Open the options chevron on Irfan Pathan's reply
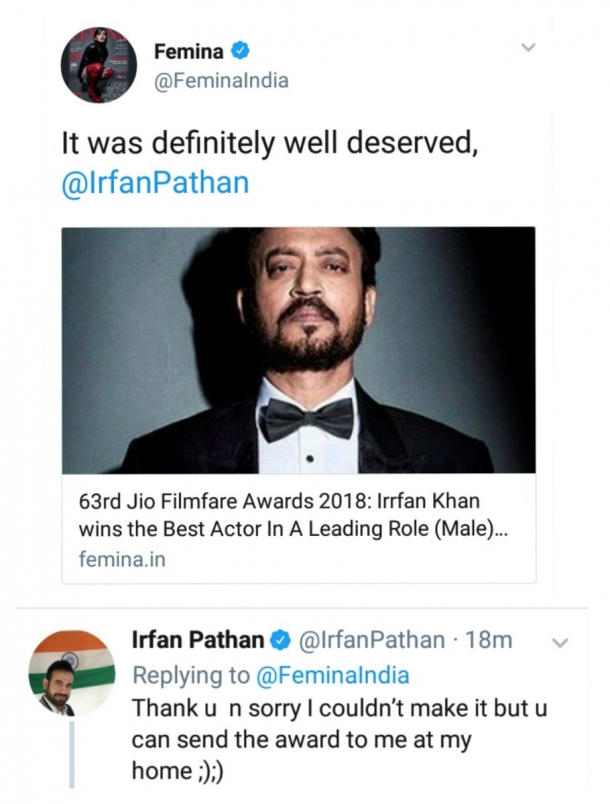The image size is (610, 804). coord(560,641)
